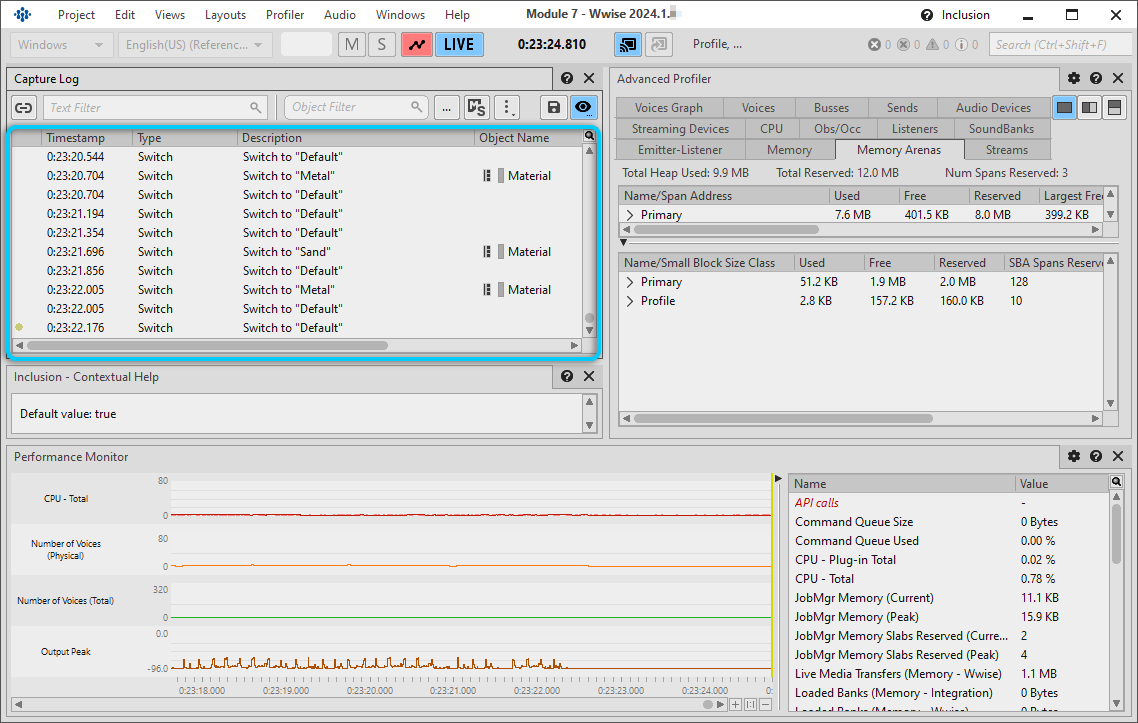The height and width of the screenshot is (723, 1138).
Task: Open the Capture Log help icon
Action: coord(567,79)
